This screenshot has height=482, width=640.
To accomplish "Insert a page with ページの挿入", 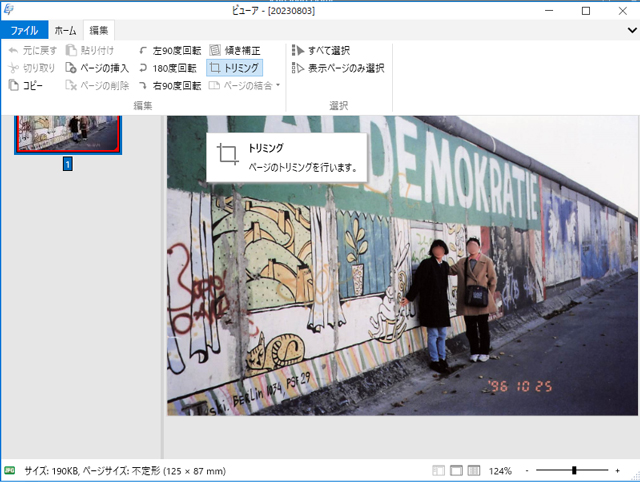I will tap(97, 68).
